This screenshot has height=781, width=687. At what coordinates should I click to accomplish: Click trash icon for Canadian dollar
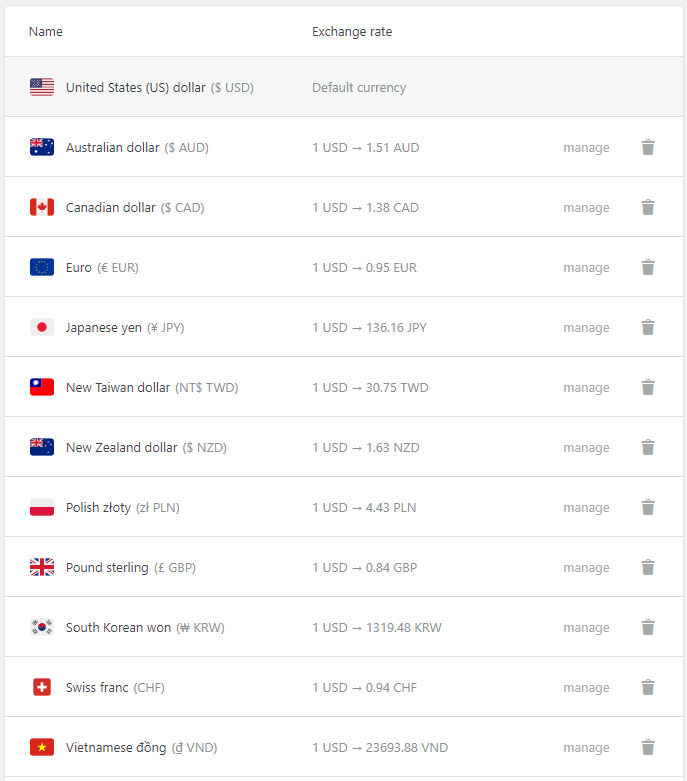point(648,207)
